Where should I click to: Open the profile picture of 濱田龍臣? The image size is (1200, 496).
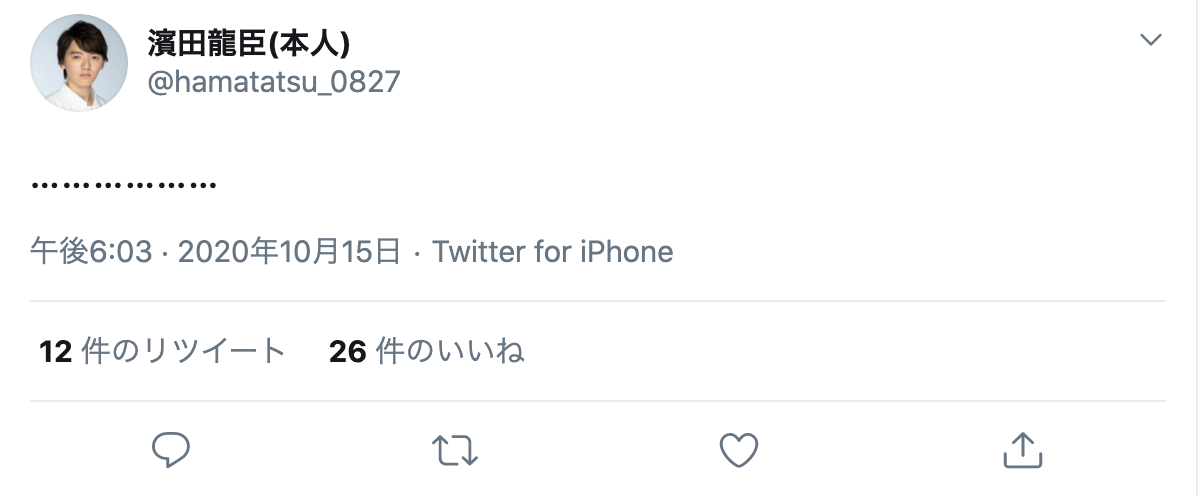[80, 62]
